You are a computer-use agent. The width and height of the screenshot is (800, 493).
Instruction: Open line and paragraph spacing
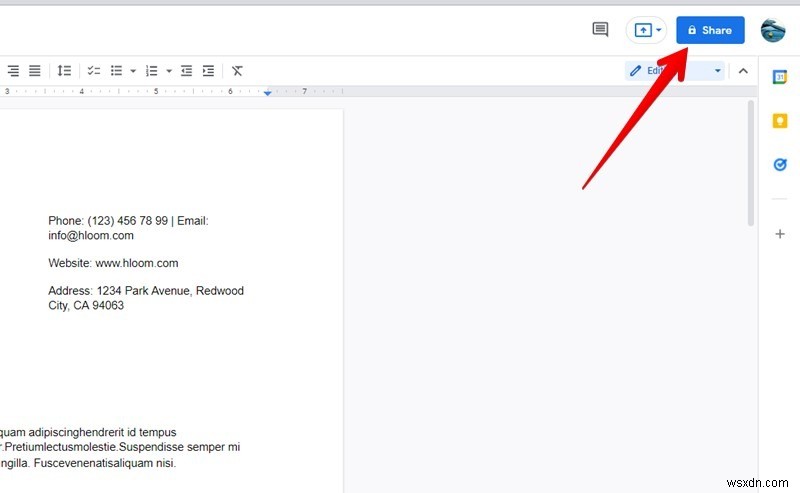(x=64, y=71)
